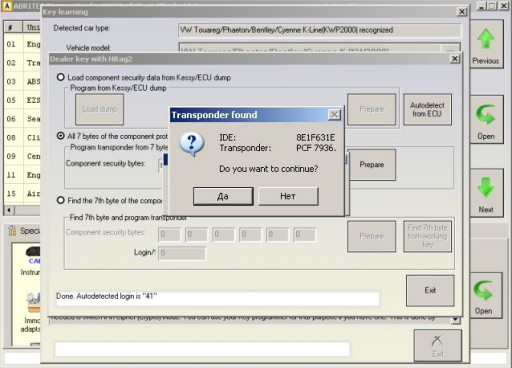Open the Vehicle model dropdown

click(x=450, y=49)
